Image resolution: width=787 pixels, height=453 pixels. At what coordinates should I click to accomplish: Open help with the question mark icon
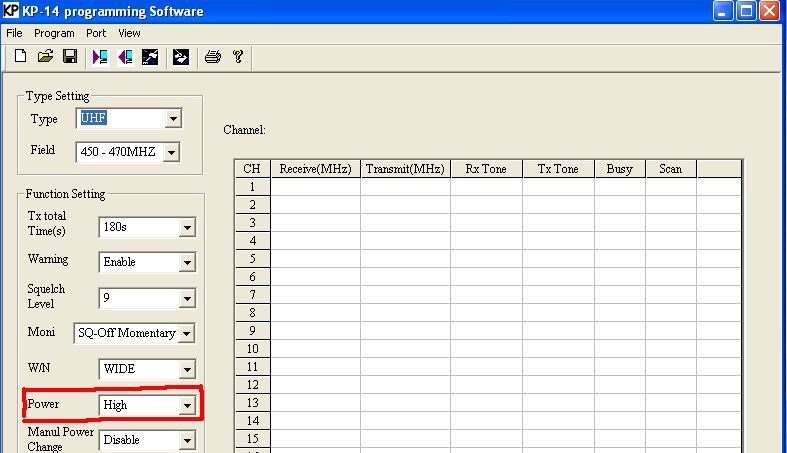coord(238,57)
